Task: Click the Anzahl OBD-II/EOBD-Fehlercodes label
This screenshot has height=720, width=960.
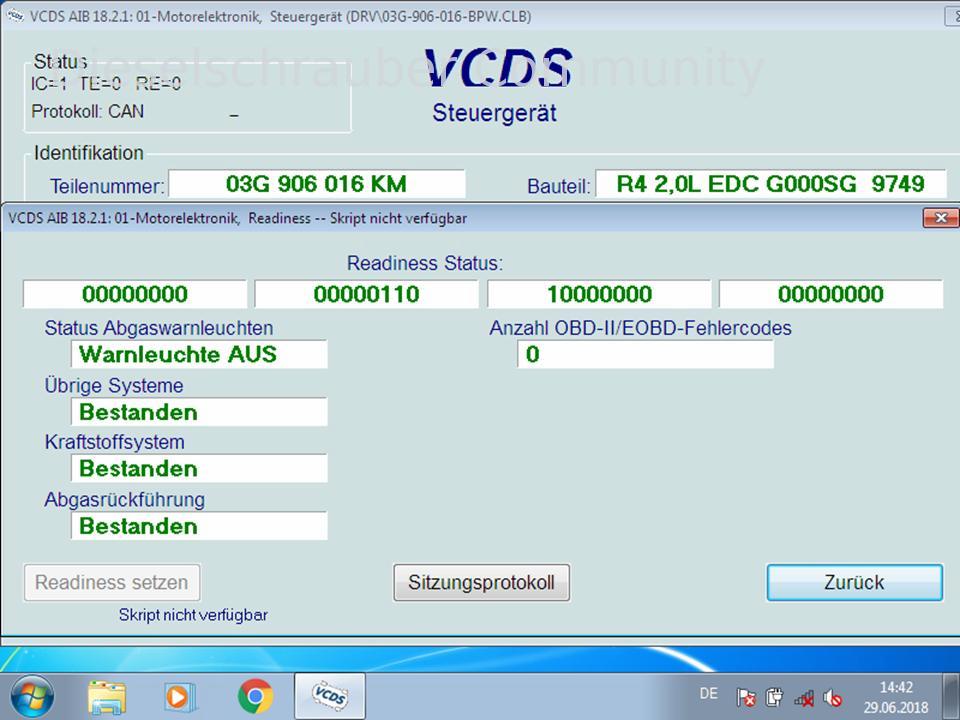Action: [640, 328]
